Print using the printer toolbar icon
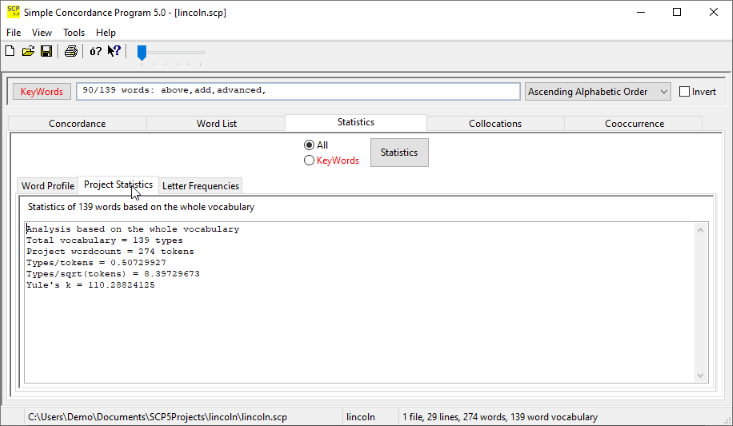This screenshot has width=733, height=426. coord(71,52)
